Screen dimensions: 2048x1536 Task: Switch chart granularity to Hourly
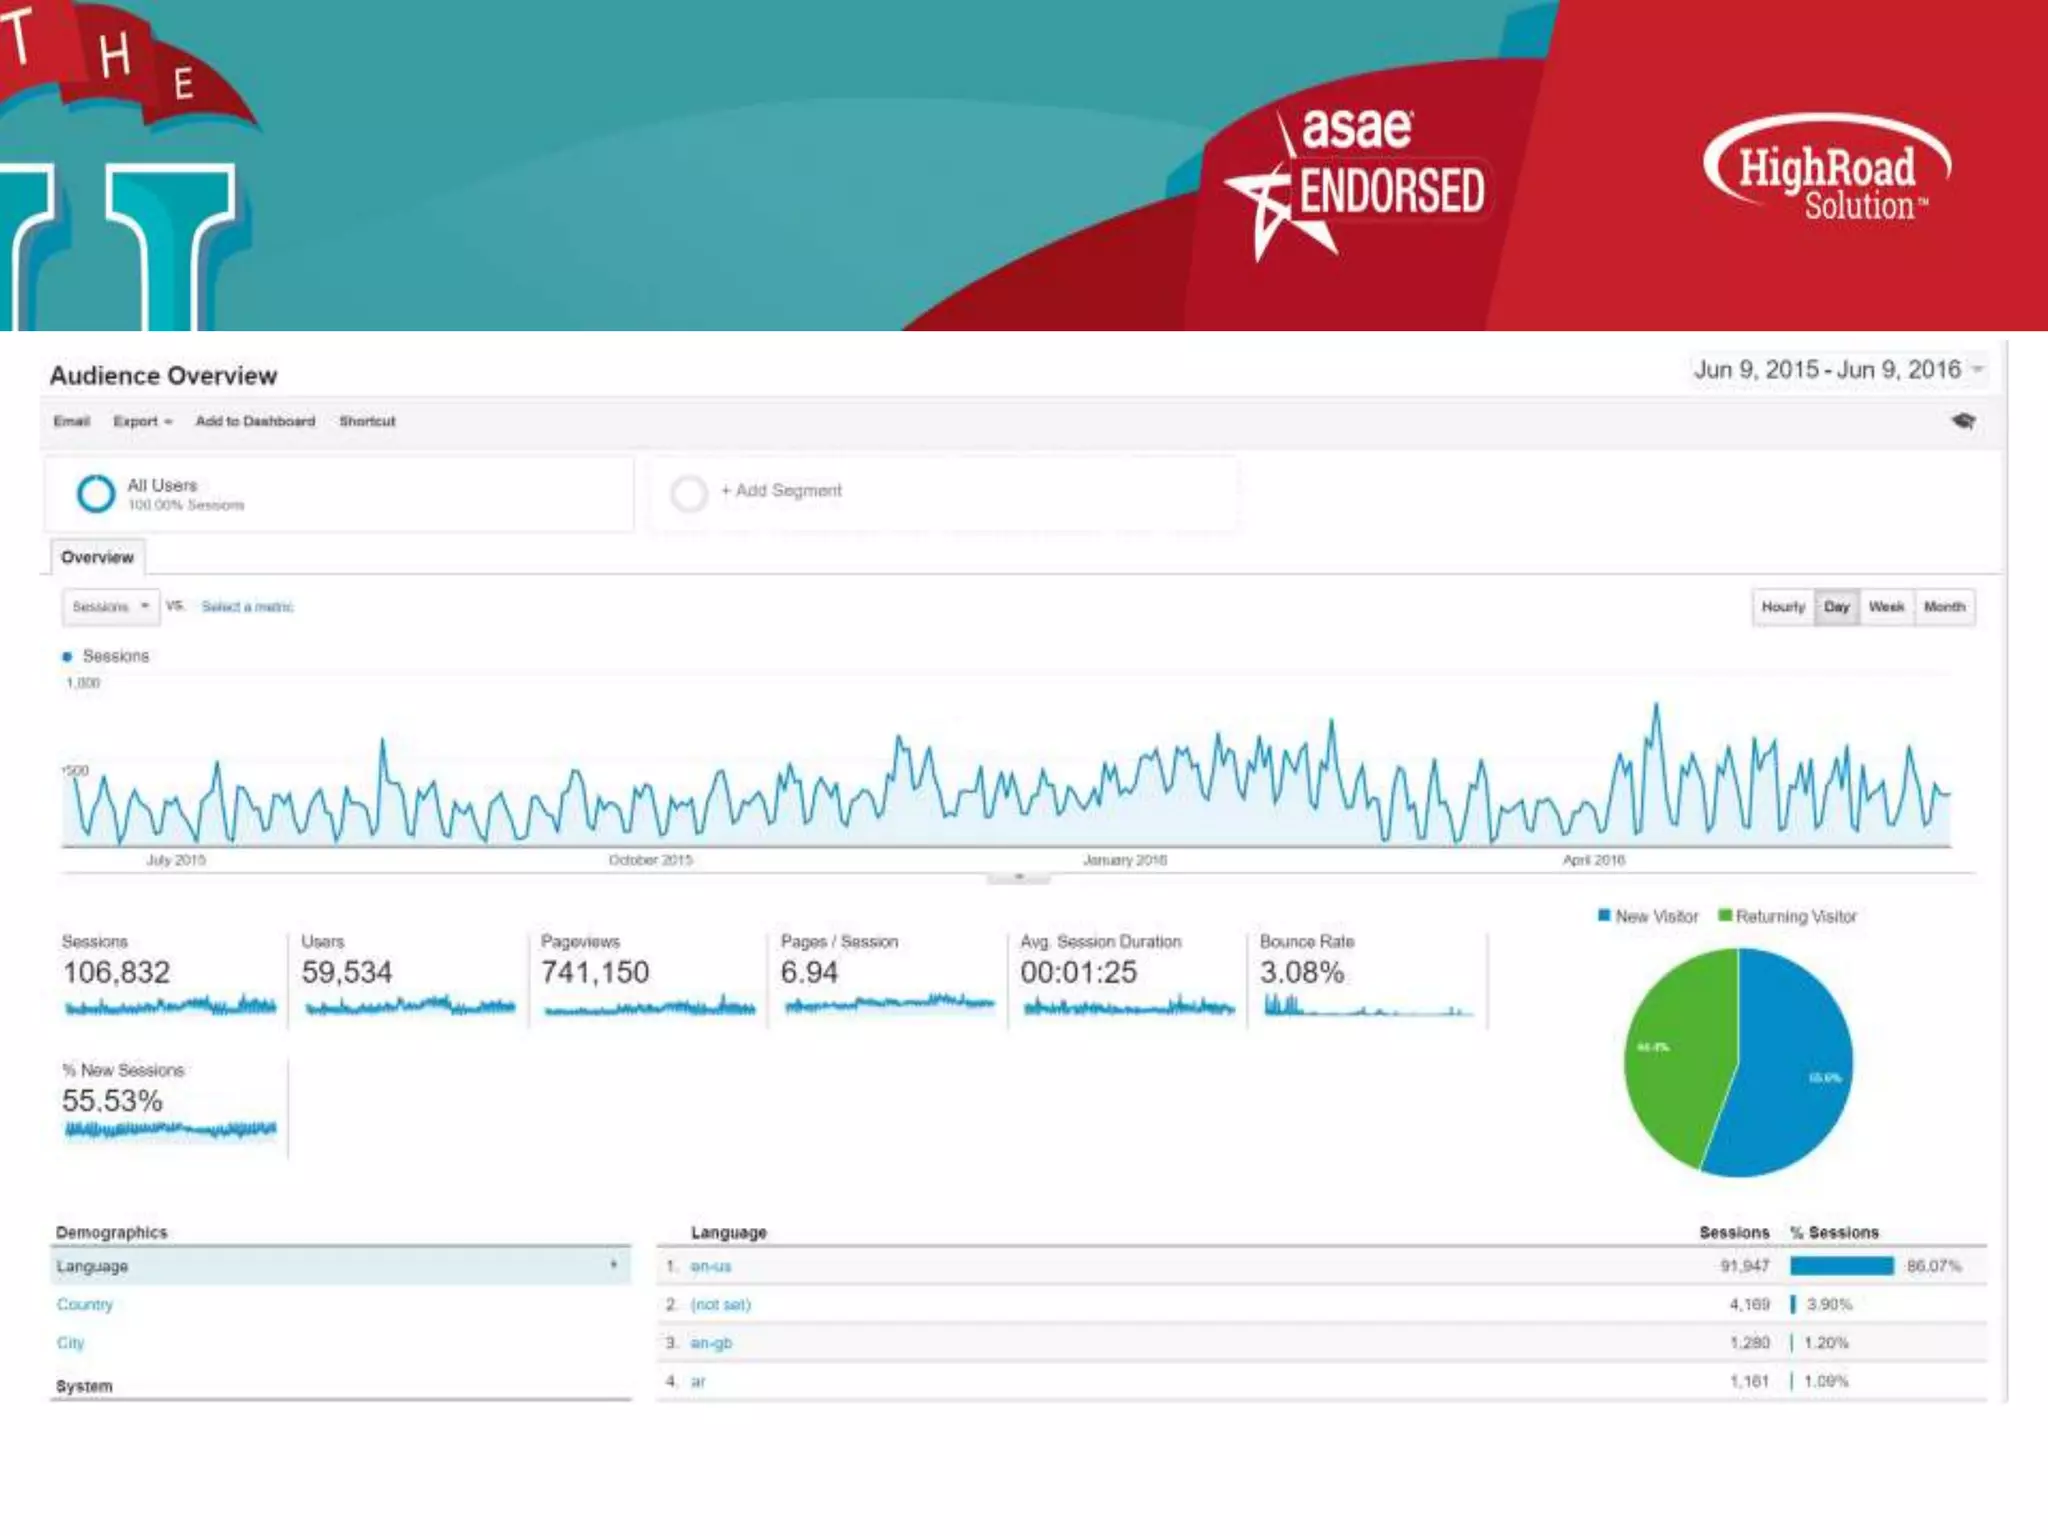[1783, 607]
